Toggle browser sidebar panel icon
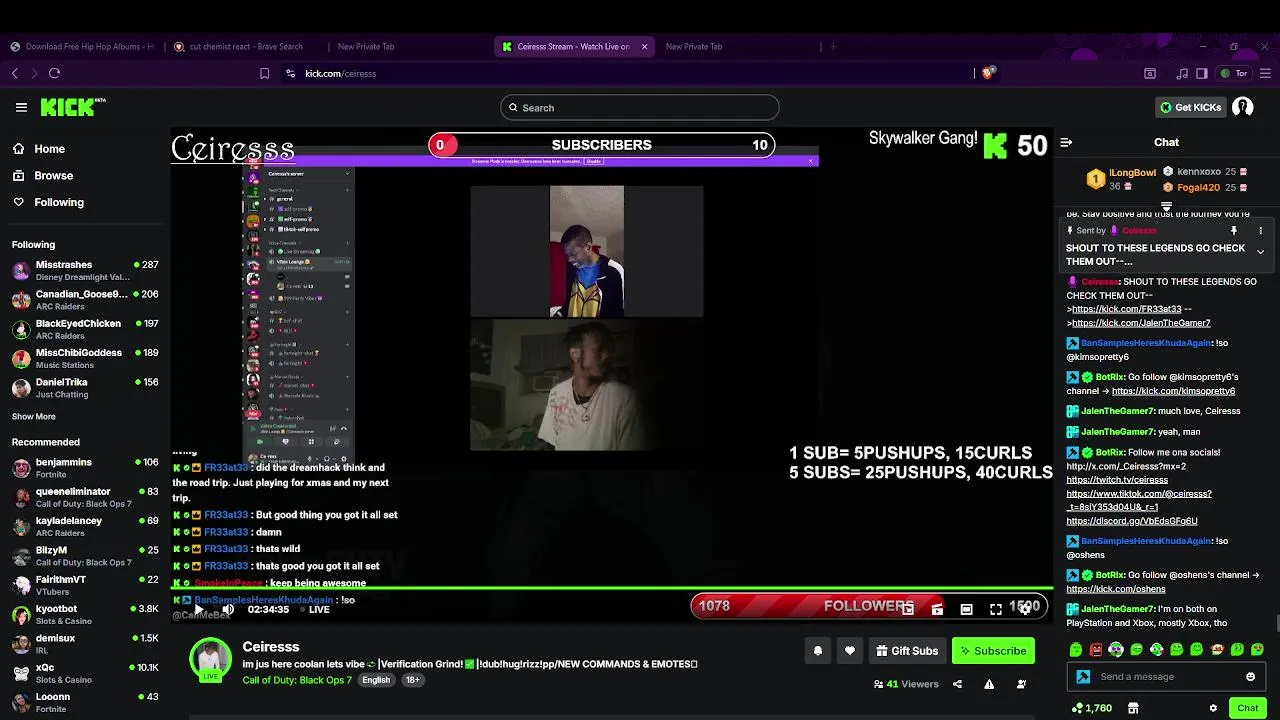This screenshot has height=720, width=1280. [1202, 73]
